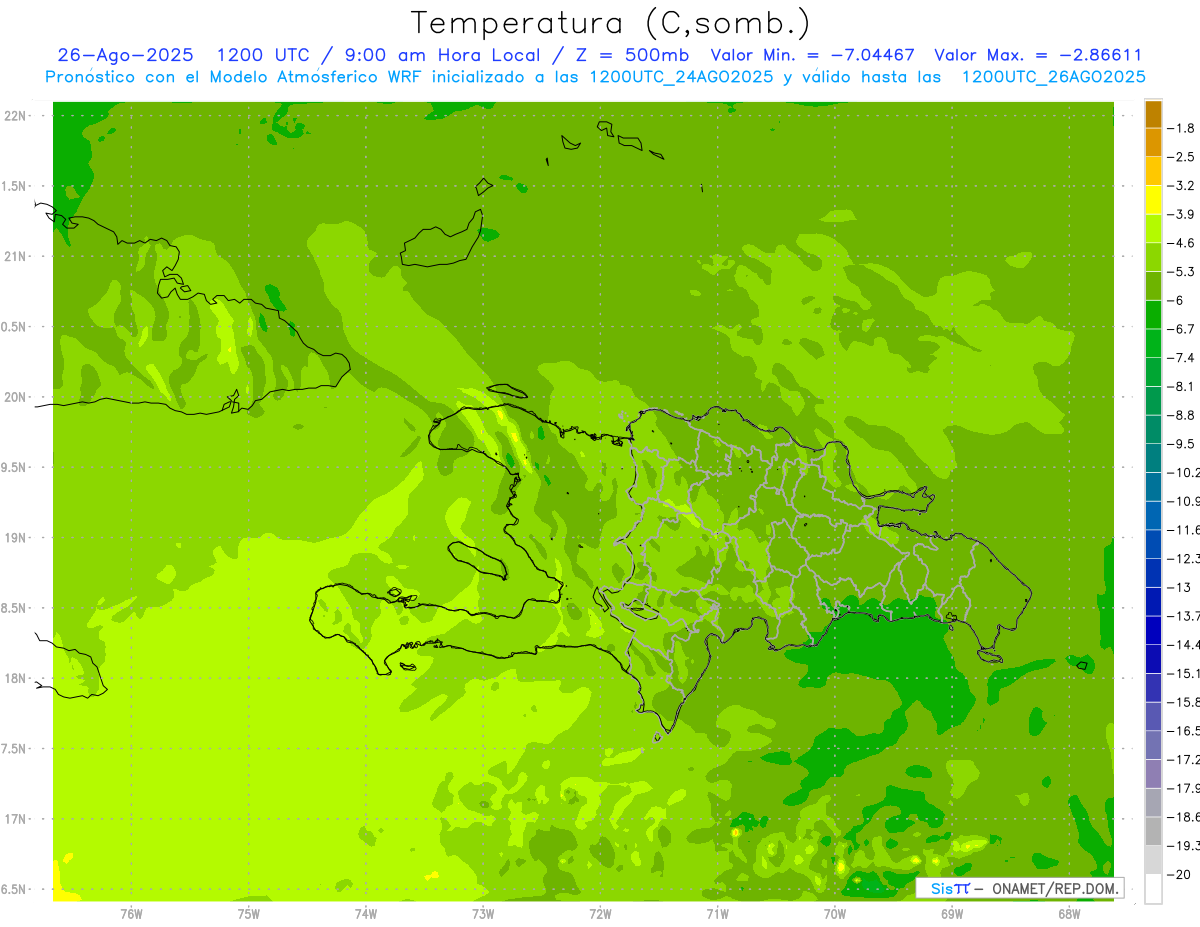Click the '-2.5' color scale value

(1181, 157)
